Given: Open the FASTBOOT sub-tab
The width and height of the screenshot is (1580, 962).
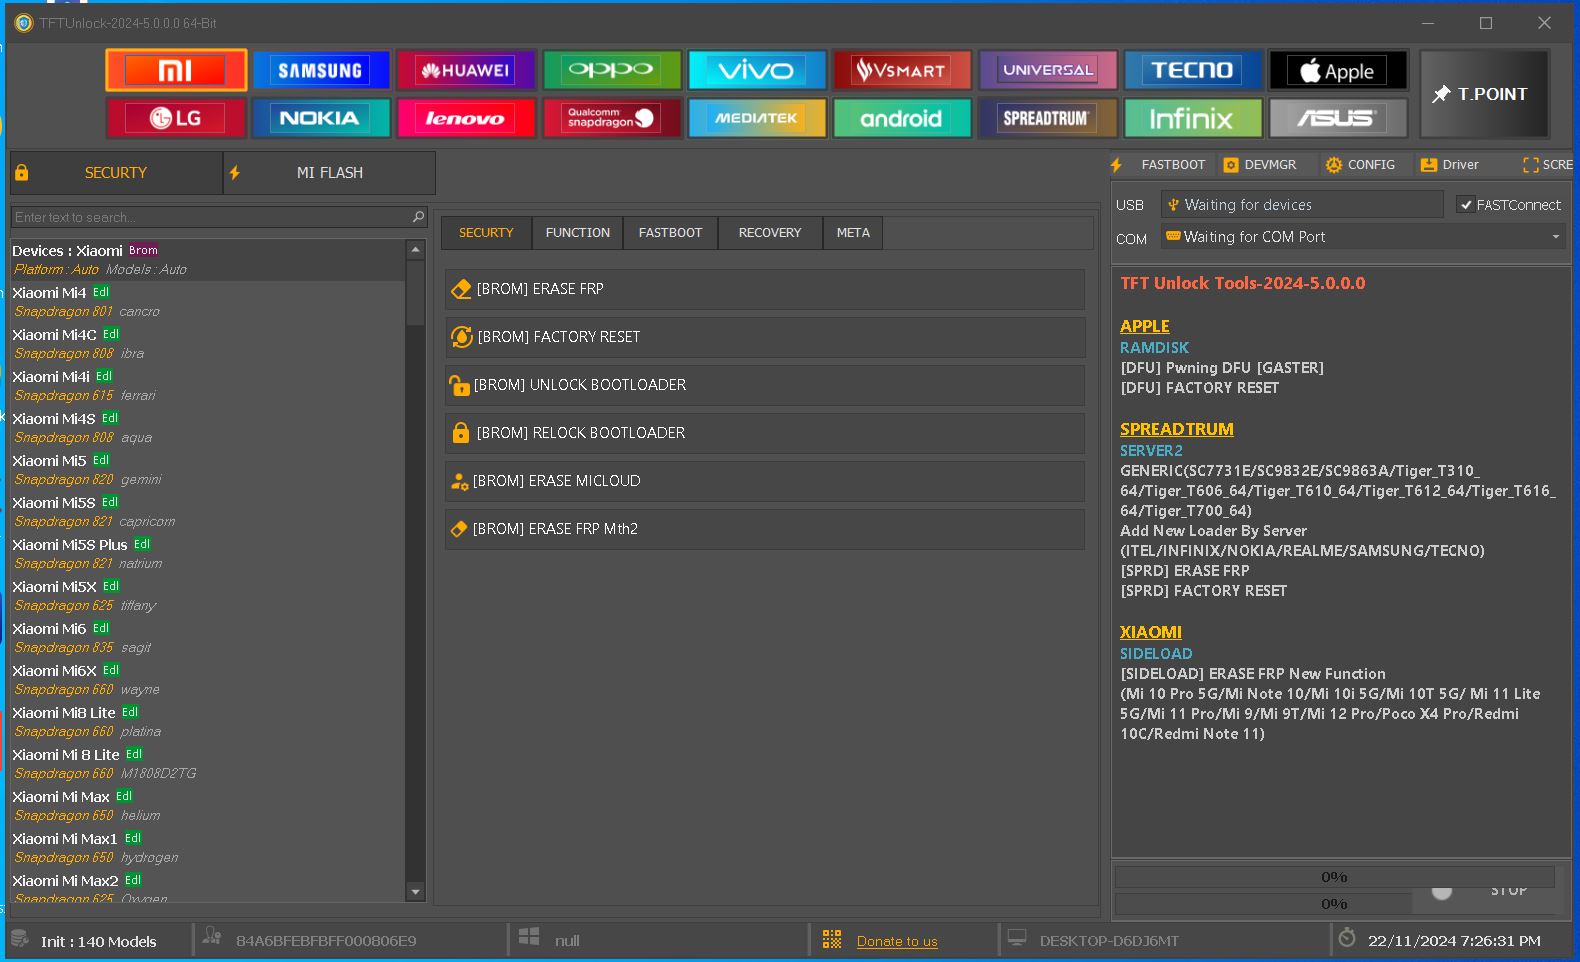Looking at the screenshot, I should 670,233.
